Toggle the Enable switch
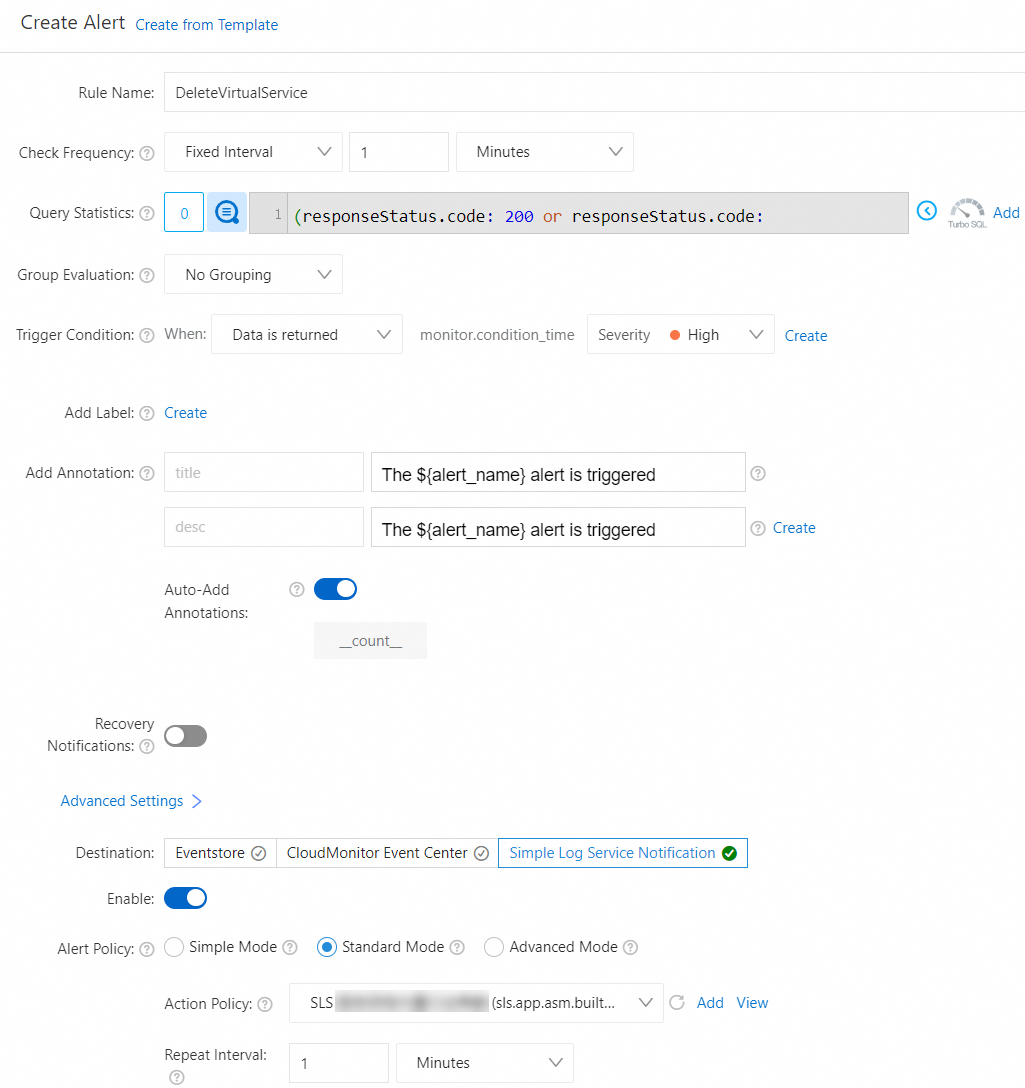This screenshot has height=1088, width=1025. 185,898
